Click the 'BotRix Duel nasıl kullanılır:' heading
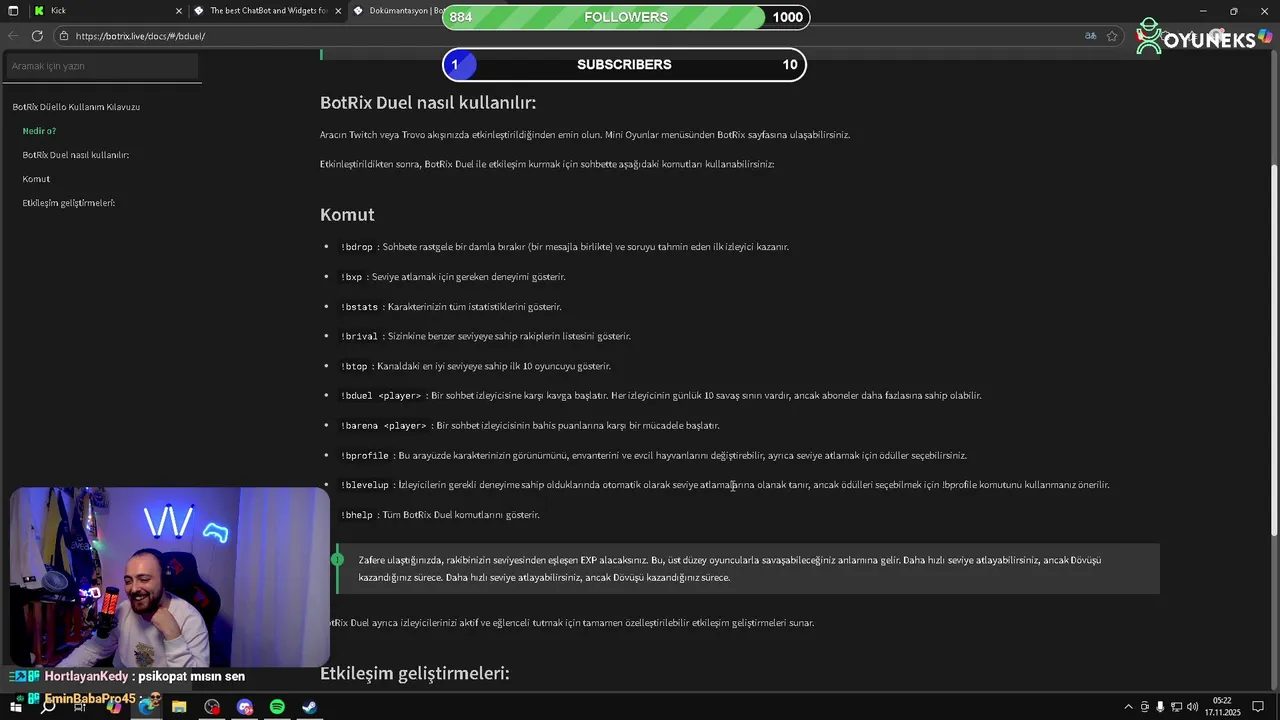The width and height of the screenshot is (1280, 720). click(x=428, y=103)
